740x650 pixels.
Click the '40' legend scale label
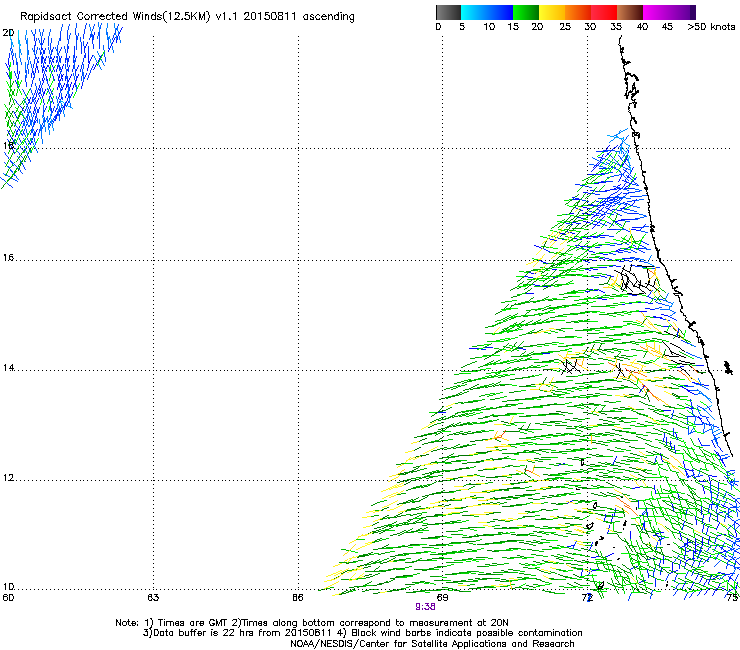click(x=642, y=27)
